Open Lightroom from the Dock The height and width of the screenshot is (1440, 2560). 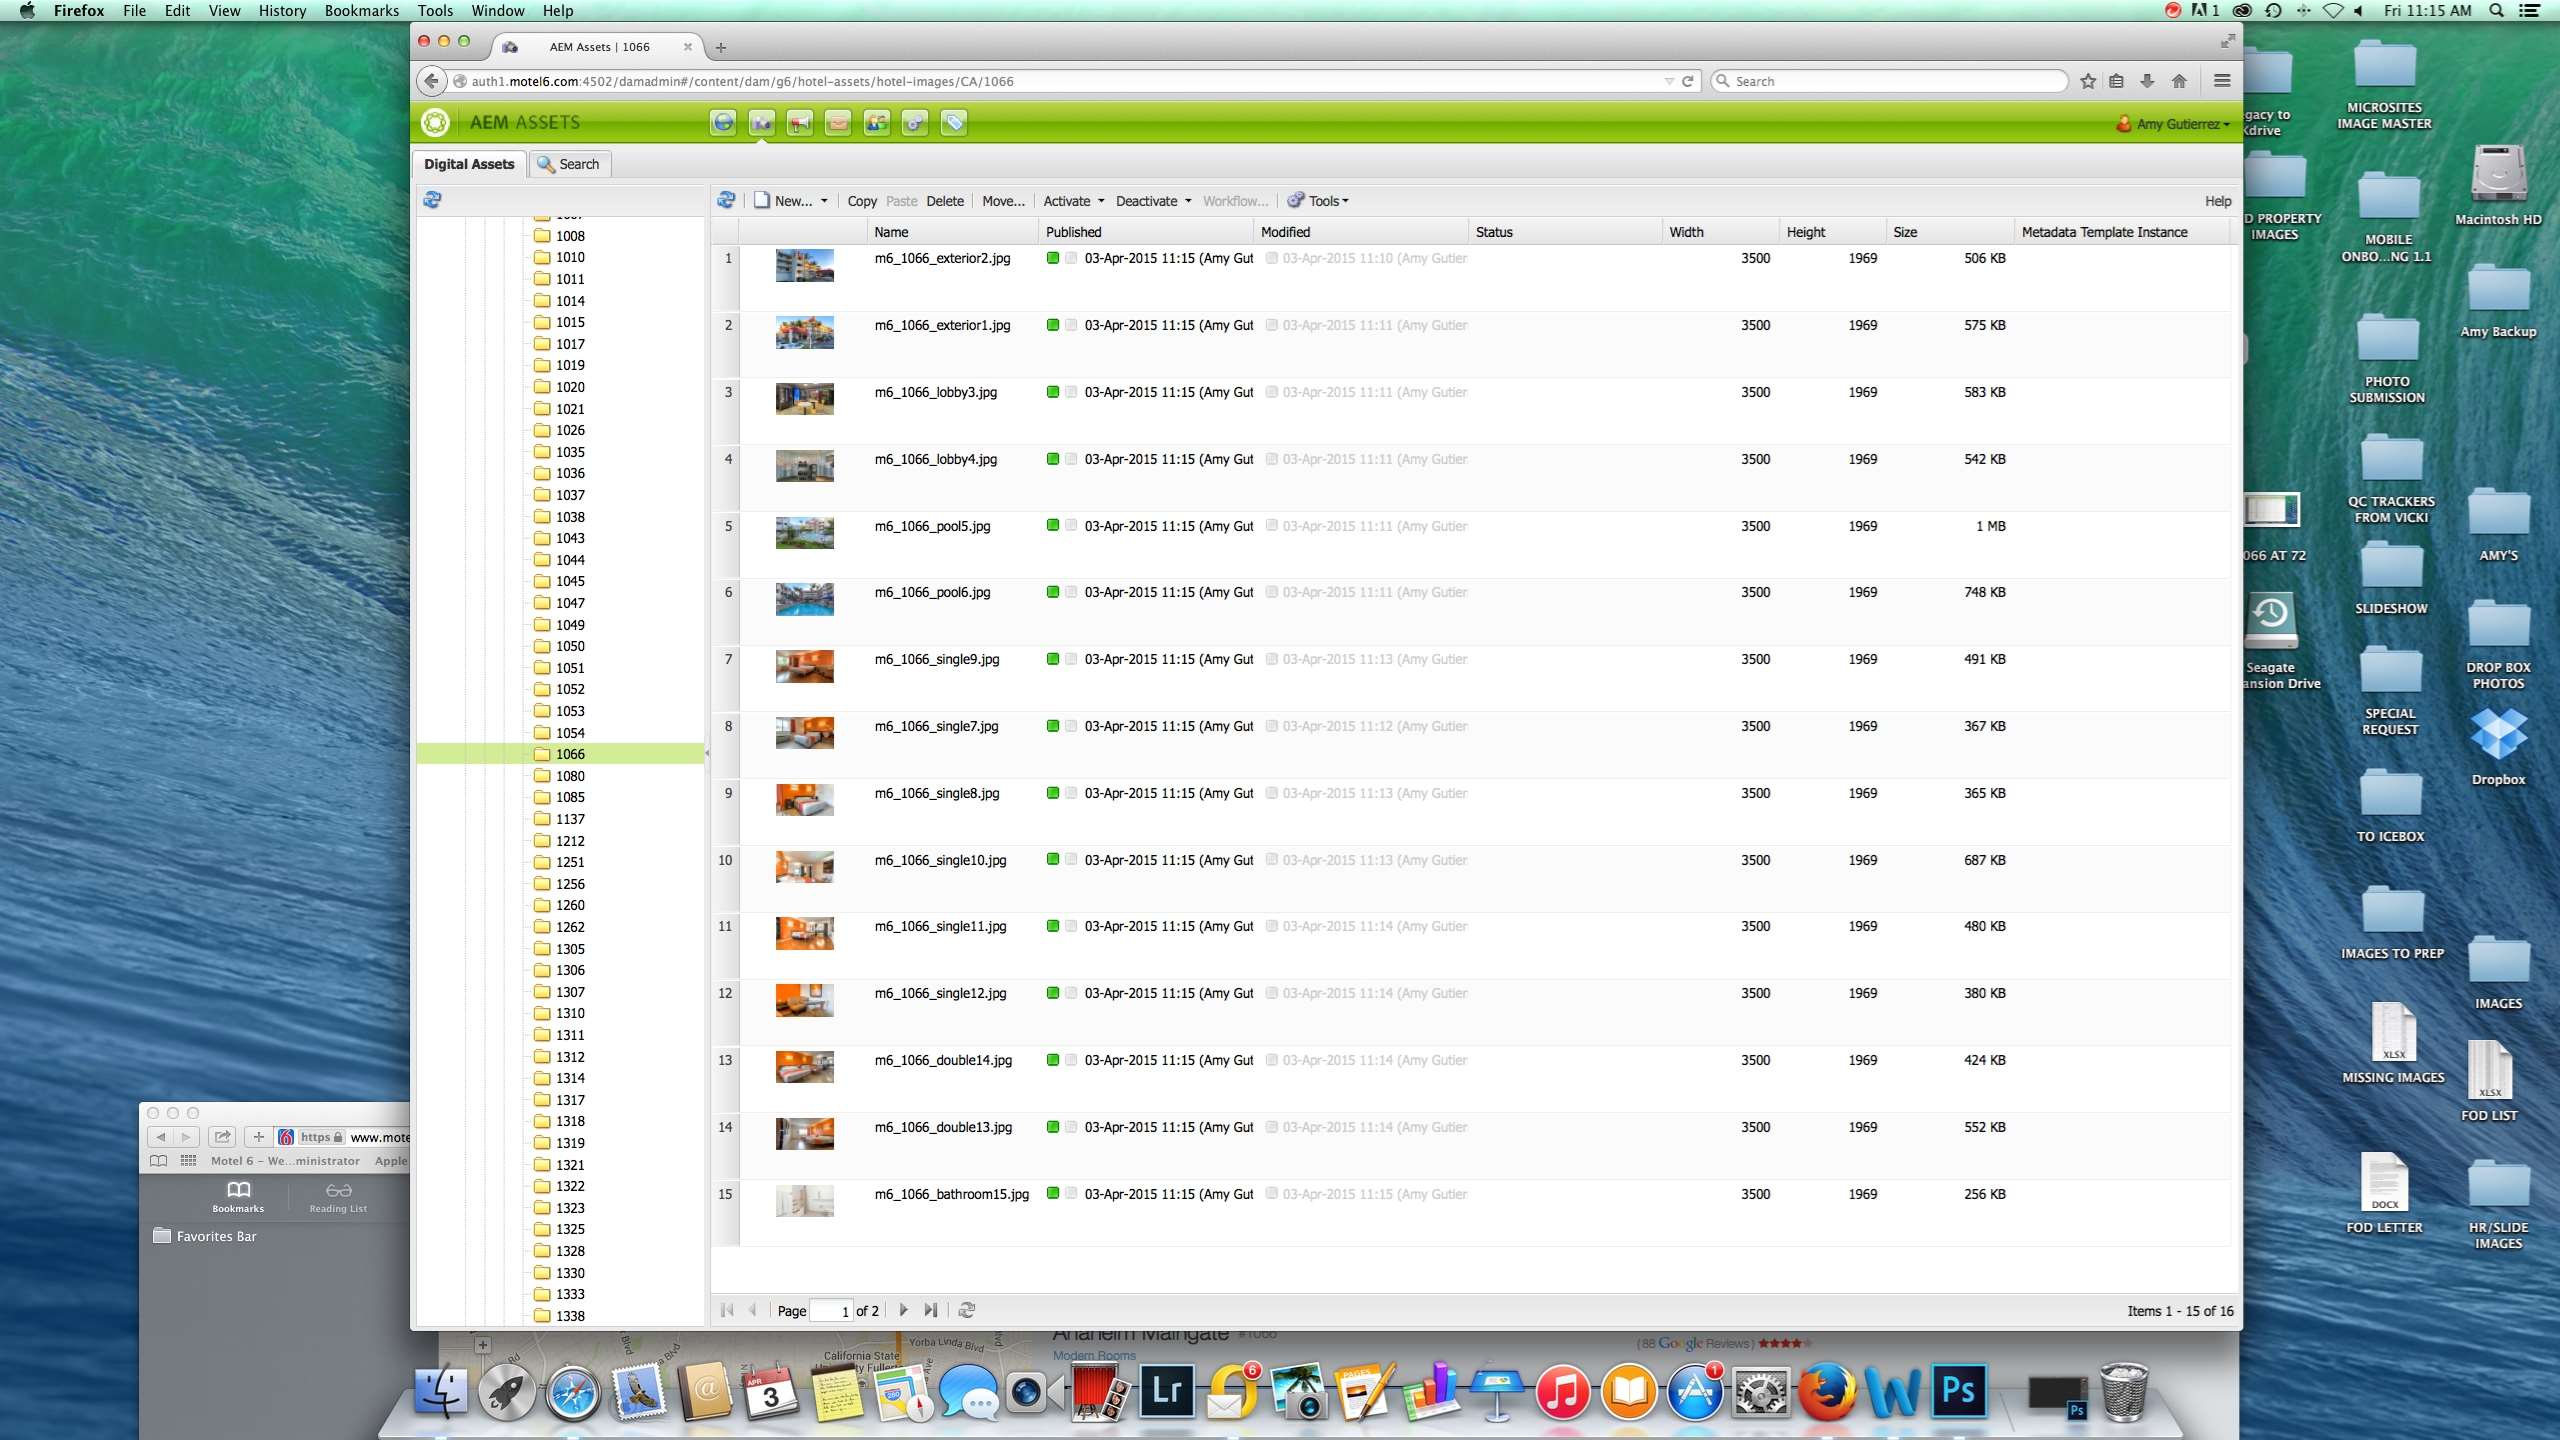[1166, 1391]
